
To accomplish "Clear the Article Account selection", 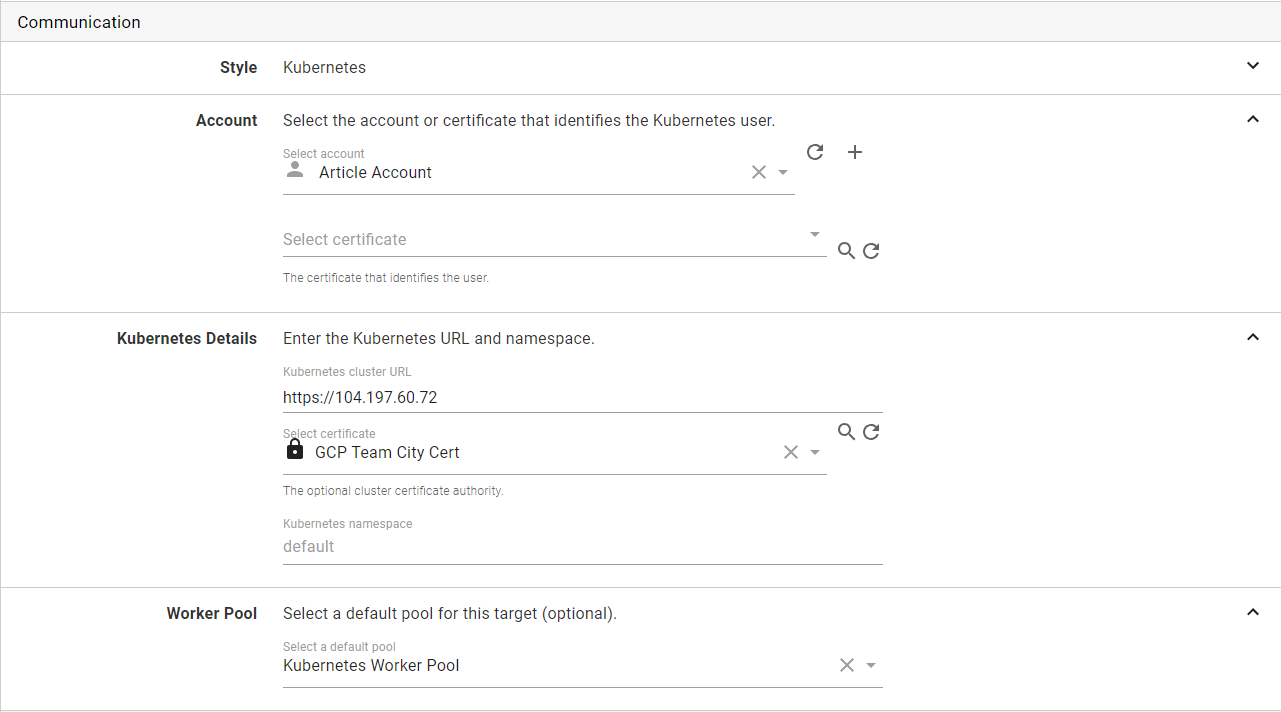I will tap(759, 172).
